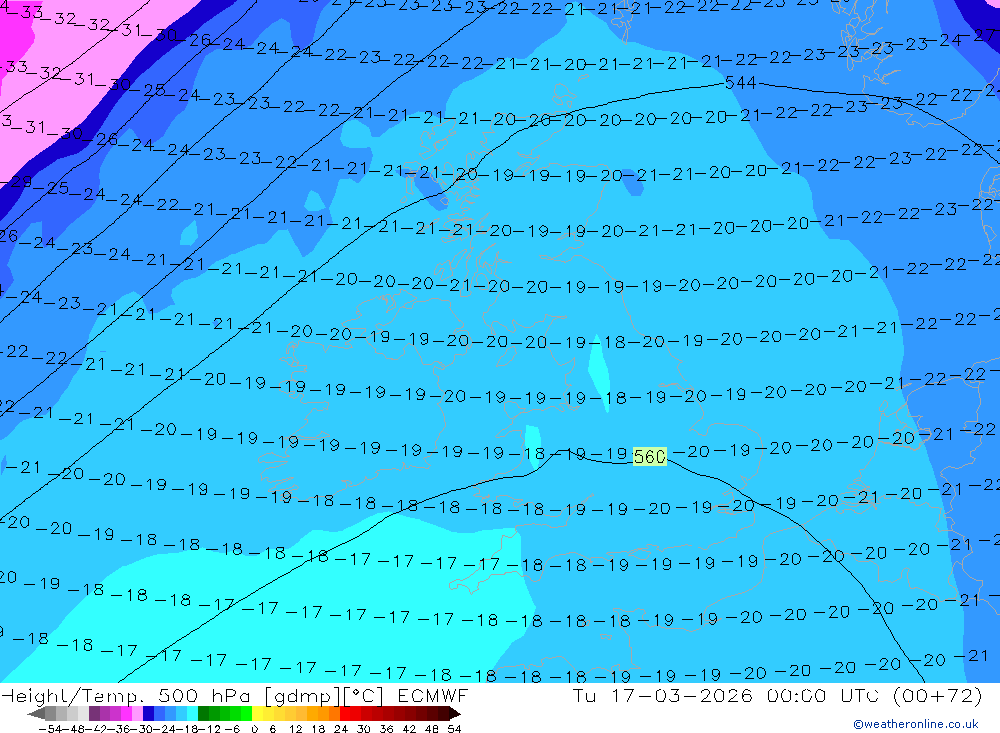Click the highlighted 560 contour label
The width and height of the screenshot is (1000, 733).
click(x=649, y=457)
